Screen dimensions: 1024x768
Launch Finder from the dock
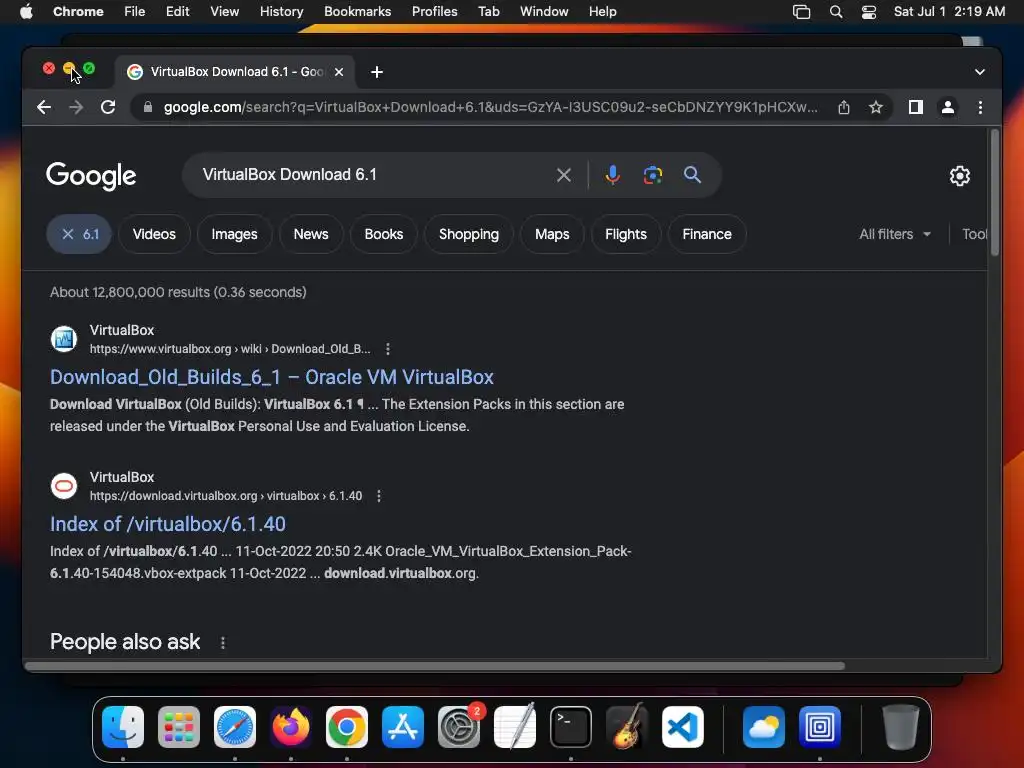123,727
